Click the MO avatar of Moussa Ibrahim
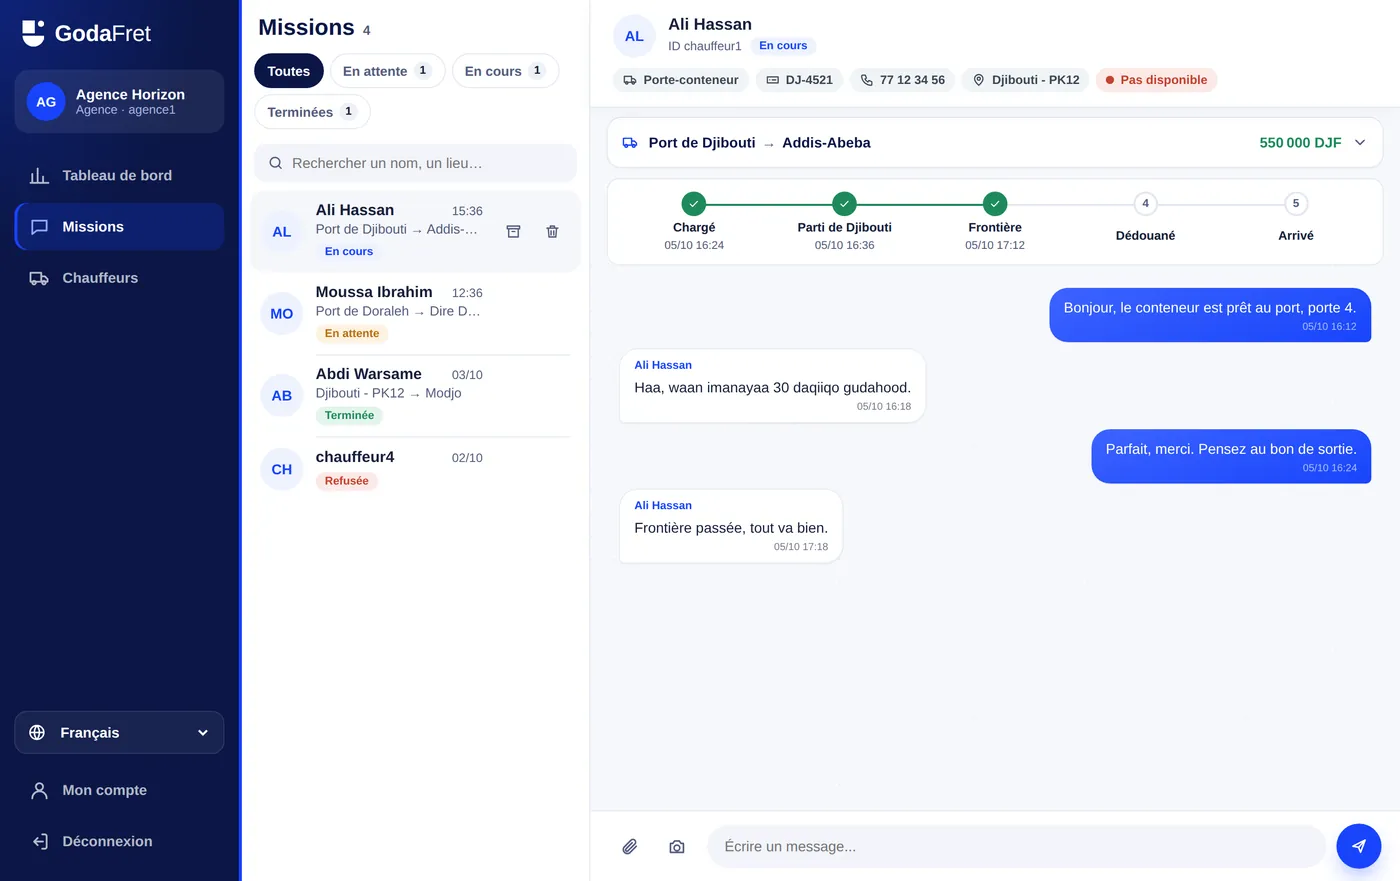Viewport: 1400px width, 881px height. [x=282, y=314]
